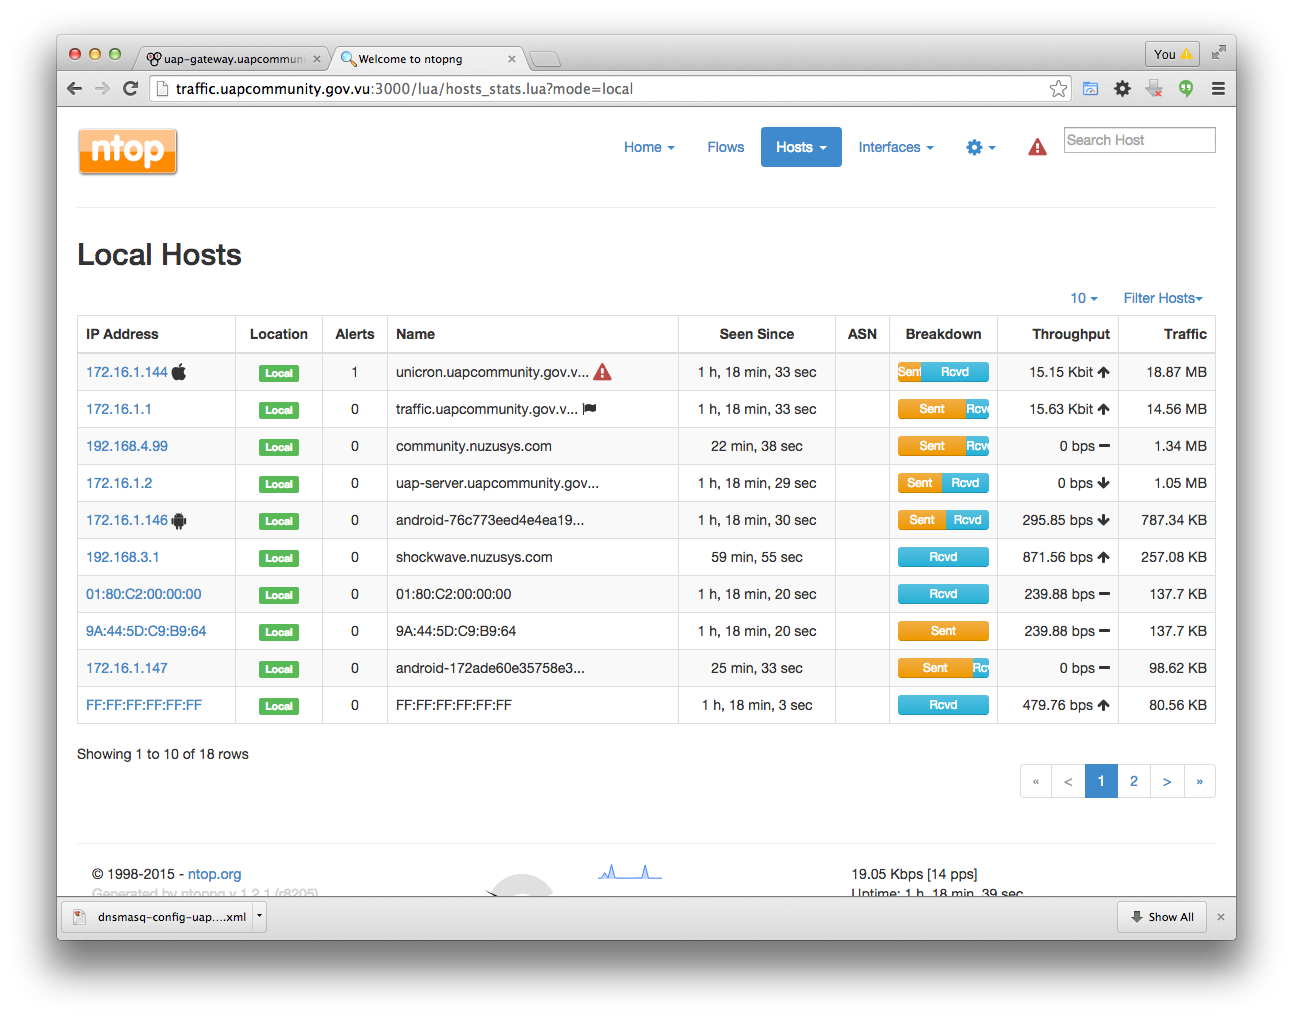The height and width of the screenshot is (1019, 1293).
Task: Open host 172.16.1.144 details
Action: point(127,372)
